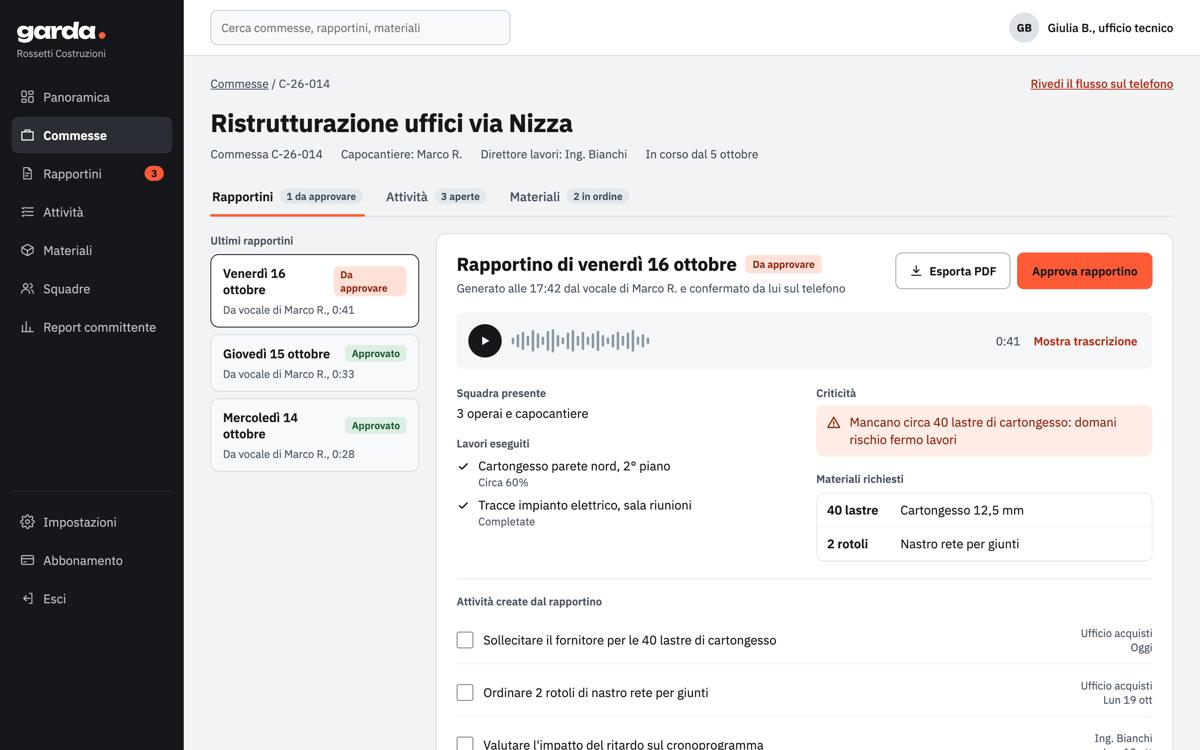Viewport: 1200px width, 750px height.
Task: Open the Giulia B. account label
Action: pyautogui.click(x=1110, y=28)
